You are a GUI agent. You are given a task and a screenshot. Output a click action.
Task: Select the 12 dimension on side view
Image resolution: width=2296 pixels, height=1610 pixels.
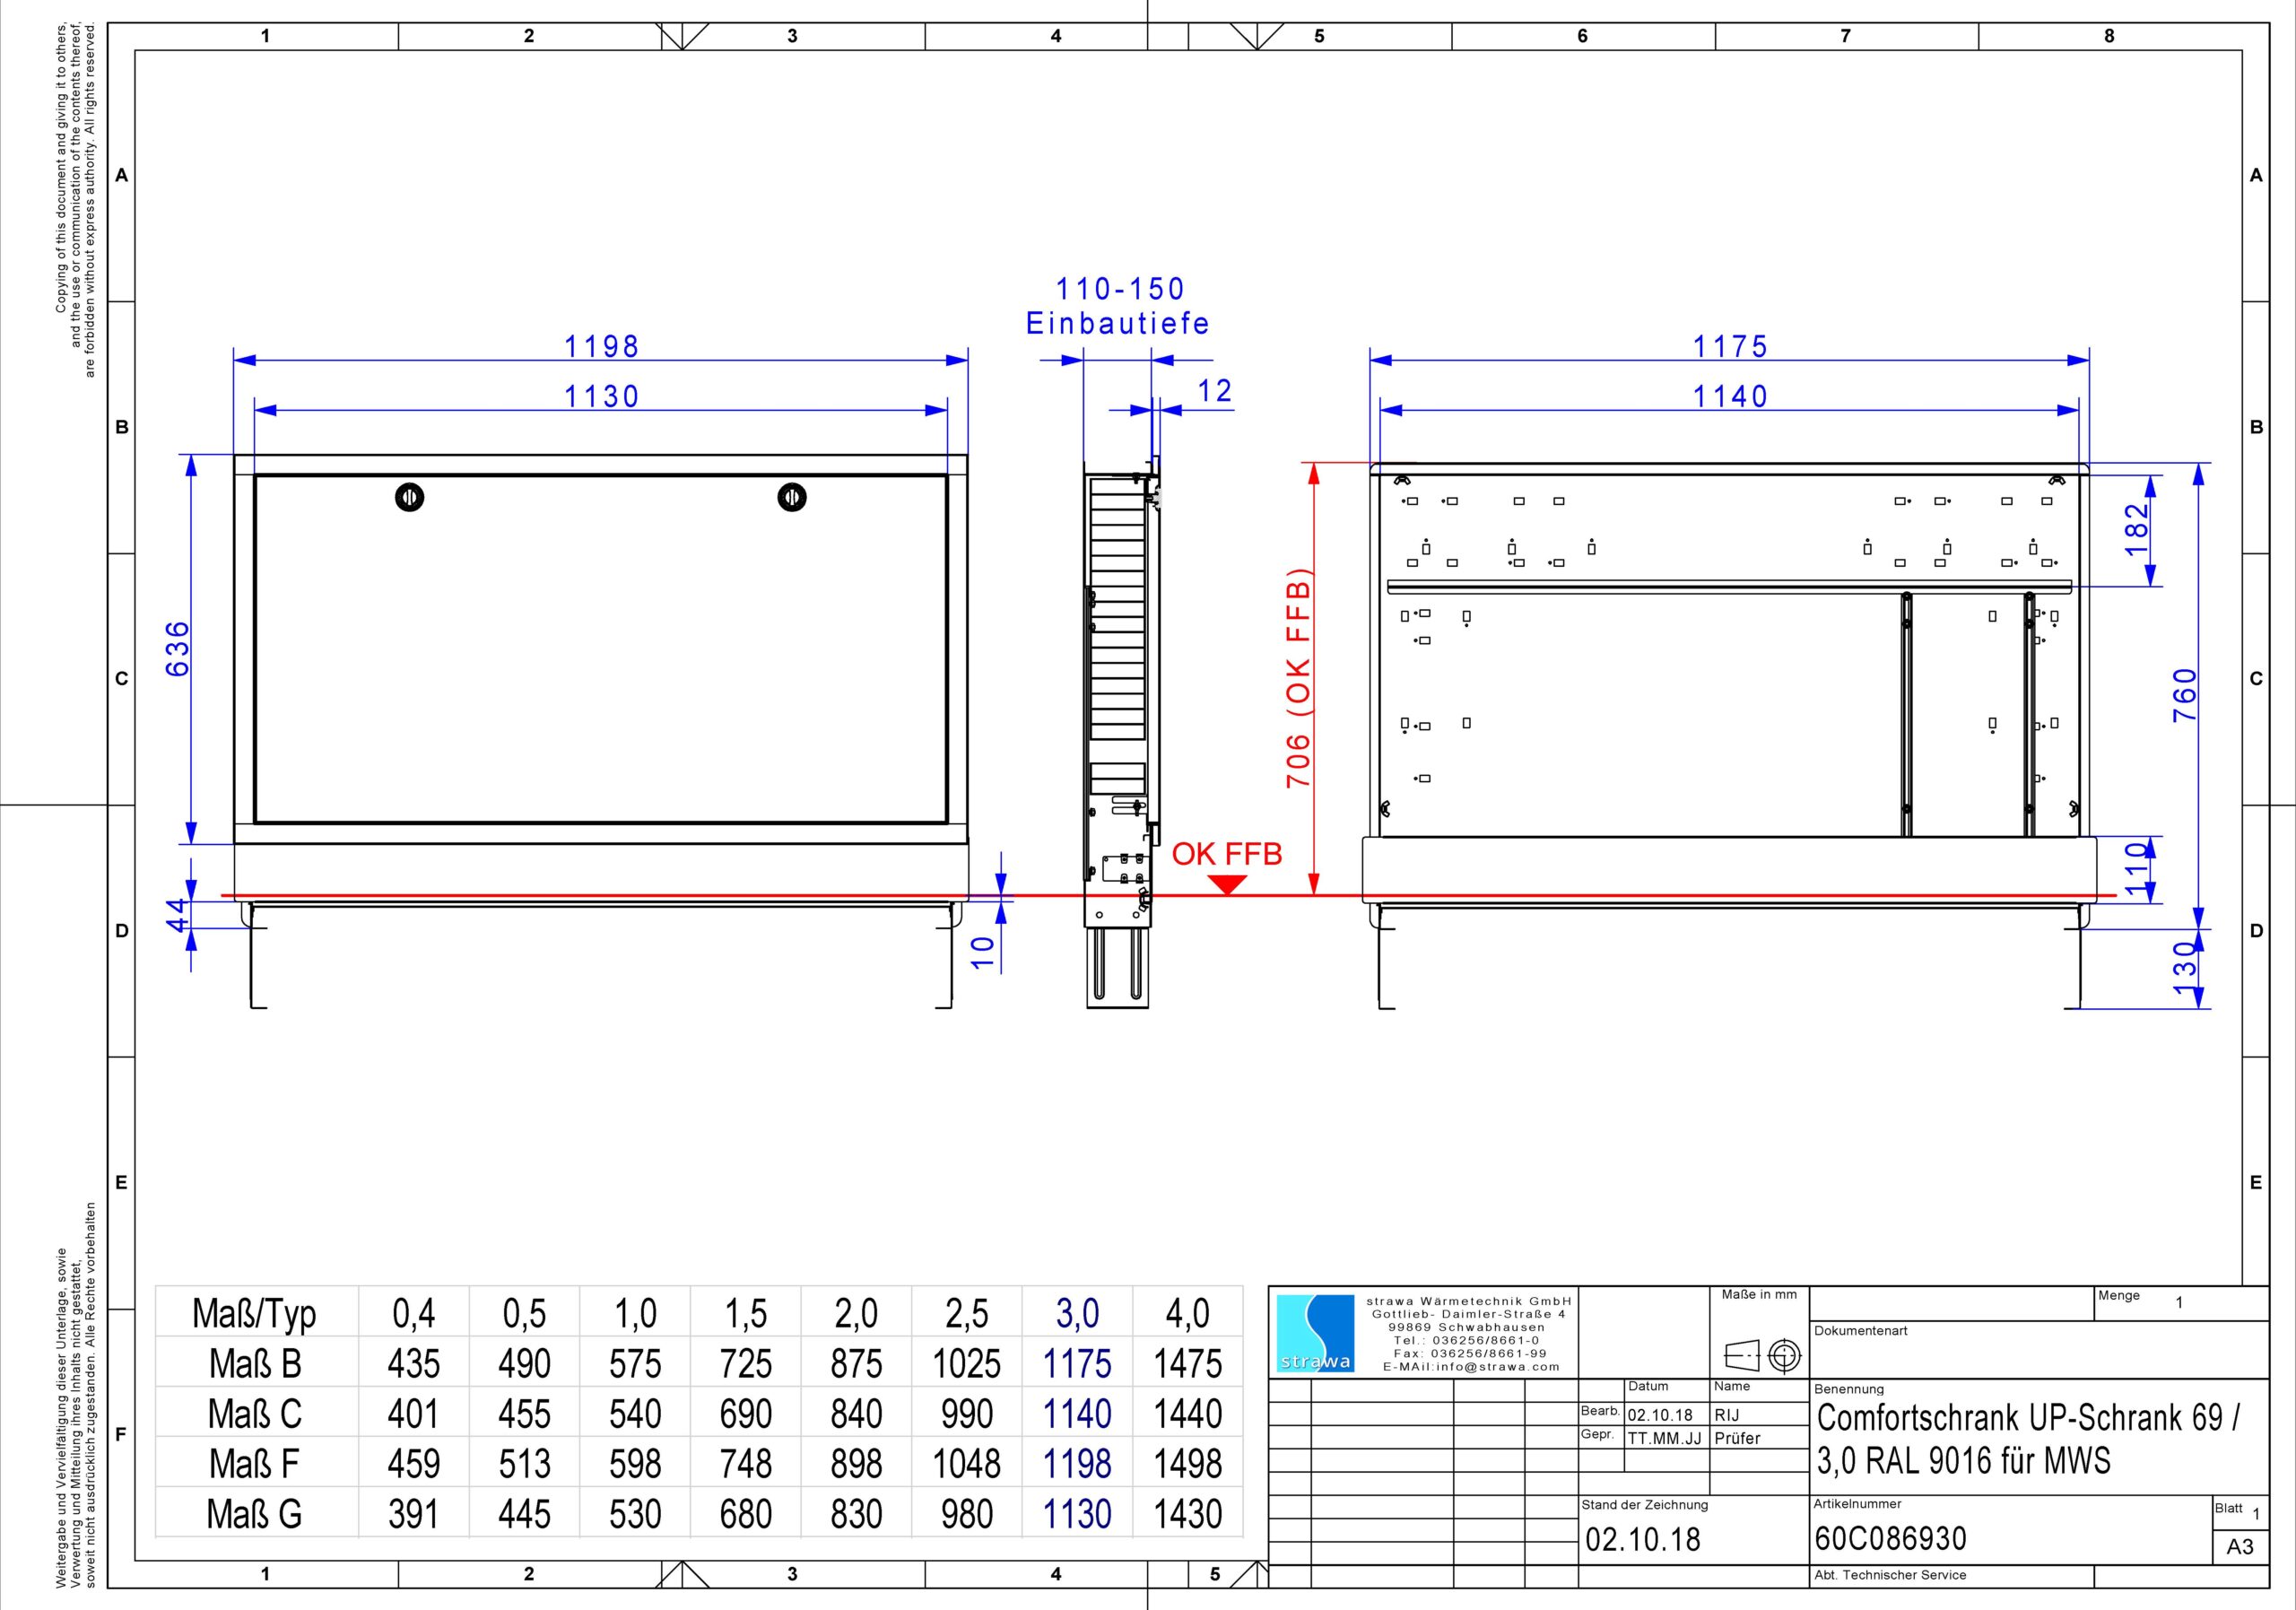(x=1214, y=391)
